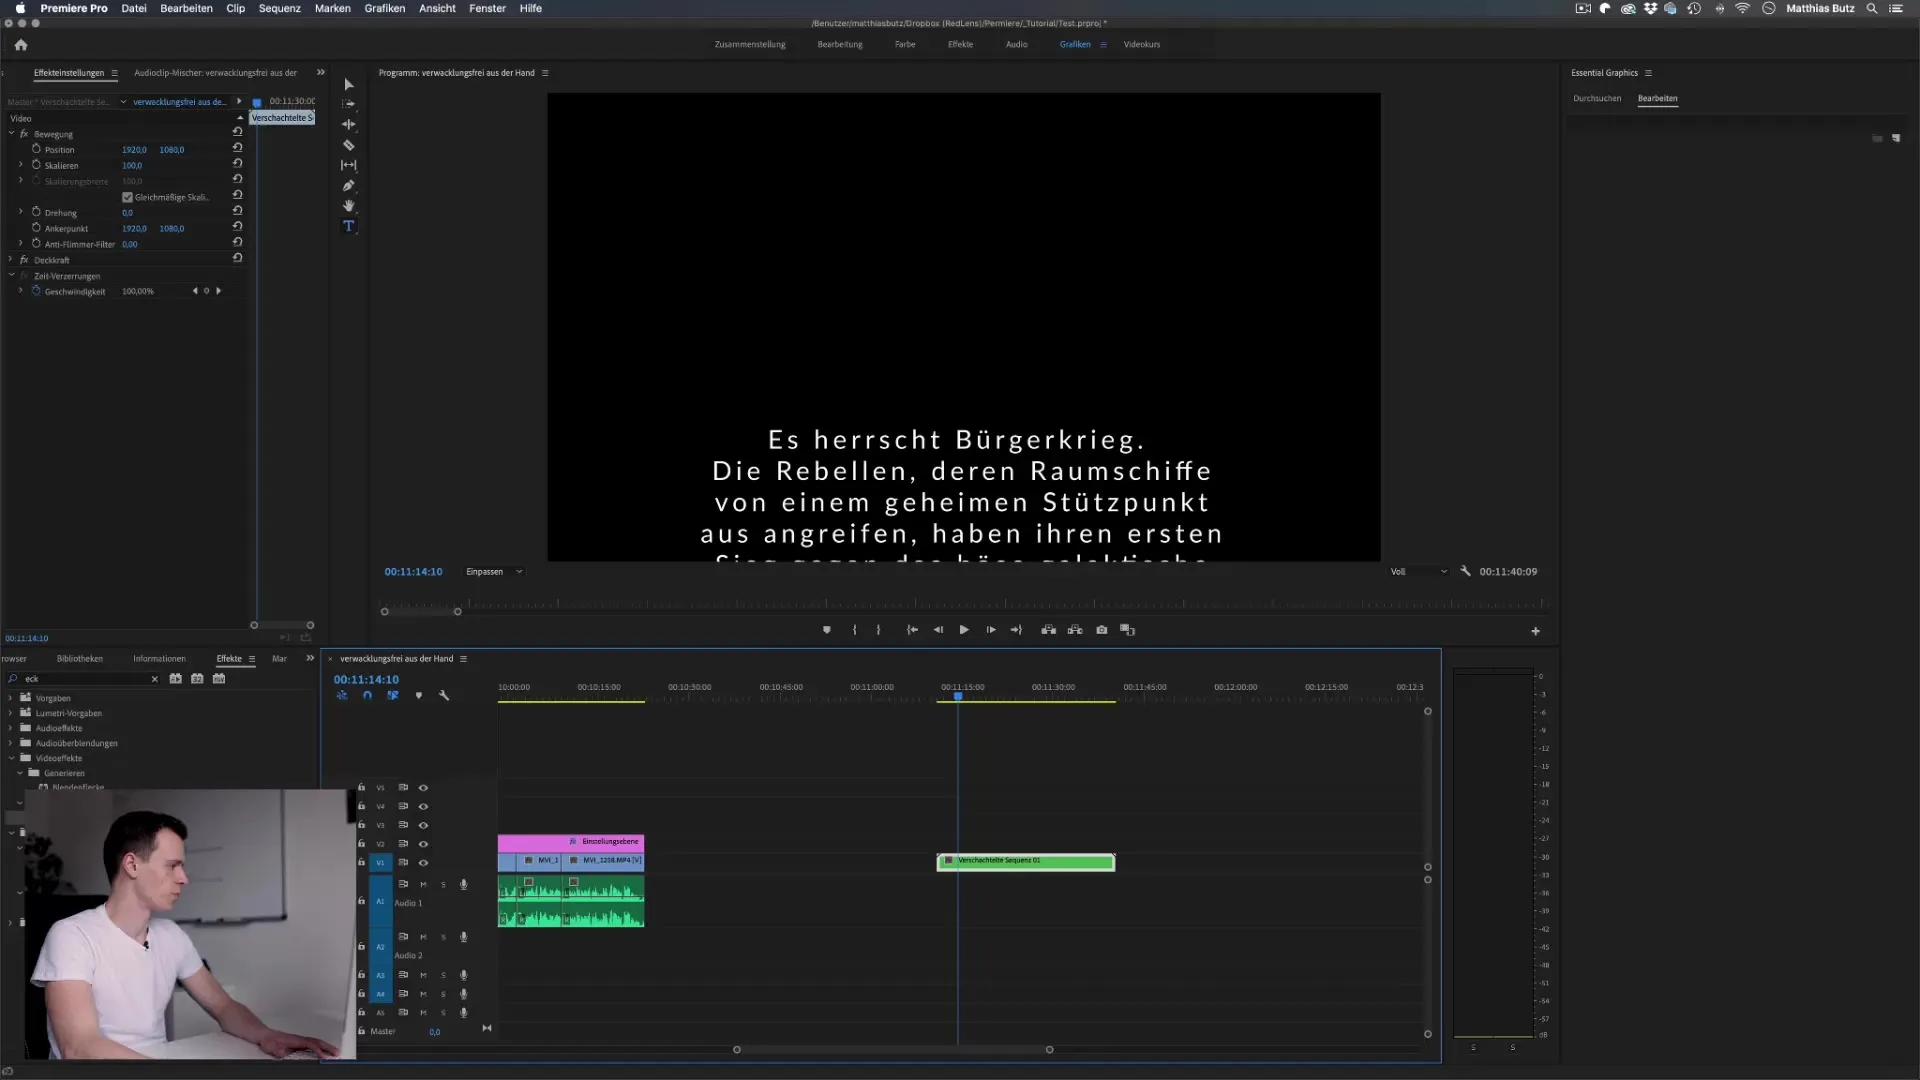
Task: Expand the Geschwindigkeit property
Action: [21, 291]
